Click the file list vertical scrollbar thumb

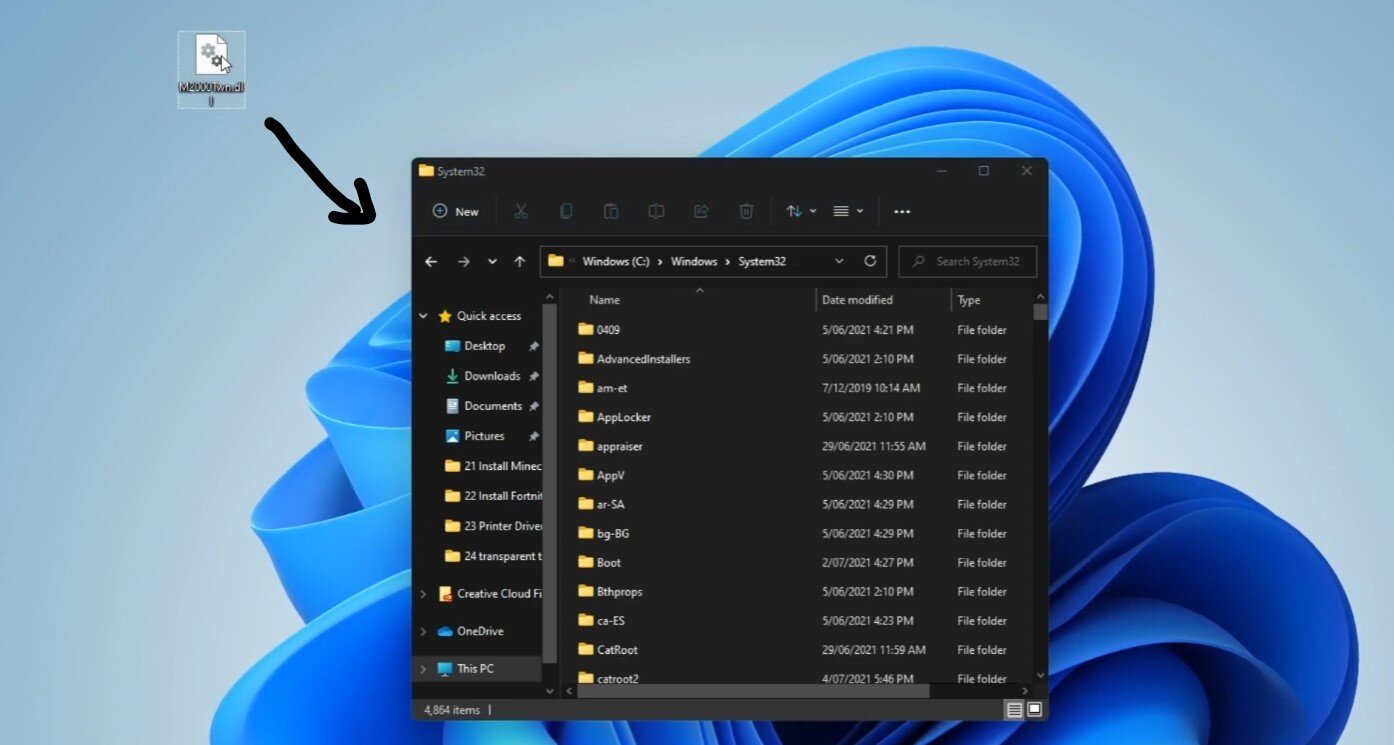[x=1040, y=311]
